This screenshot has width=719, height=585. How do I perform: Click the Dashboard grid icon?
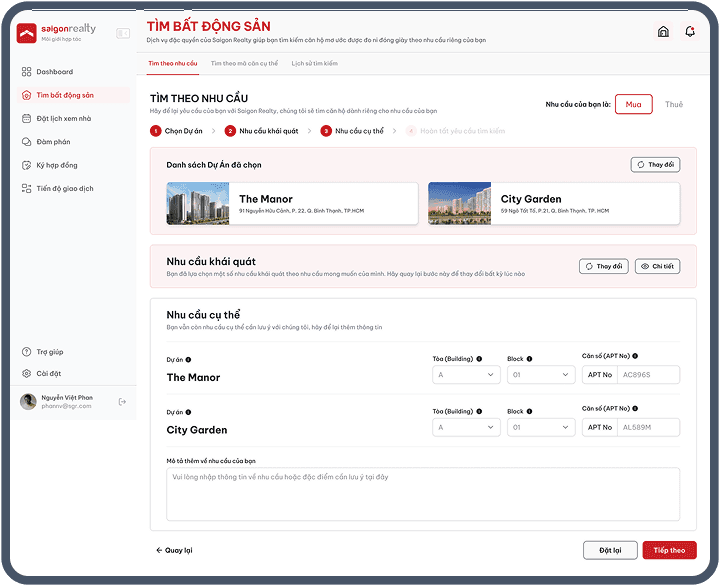[x=27, y=72]
